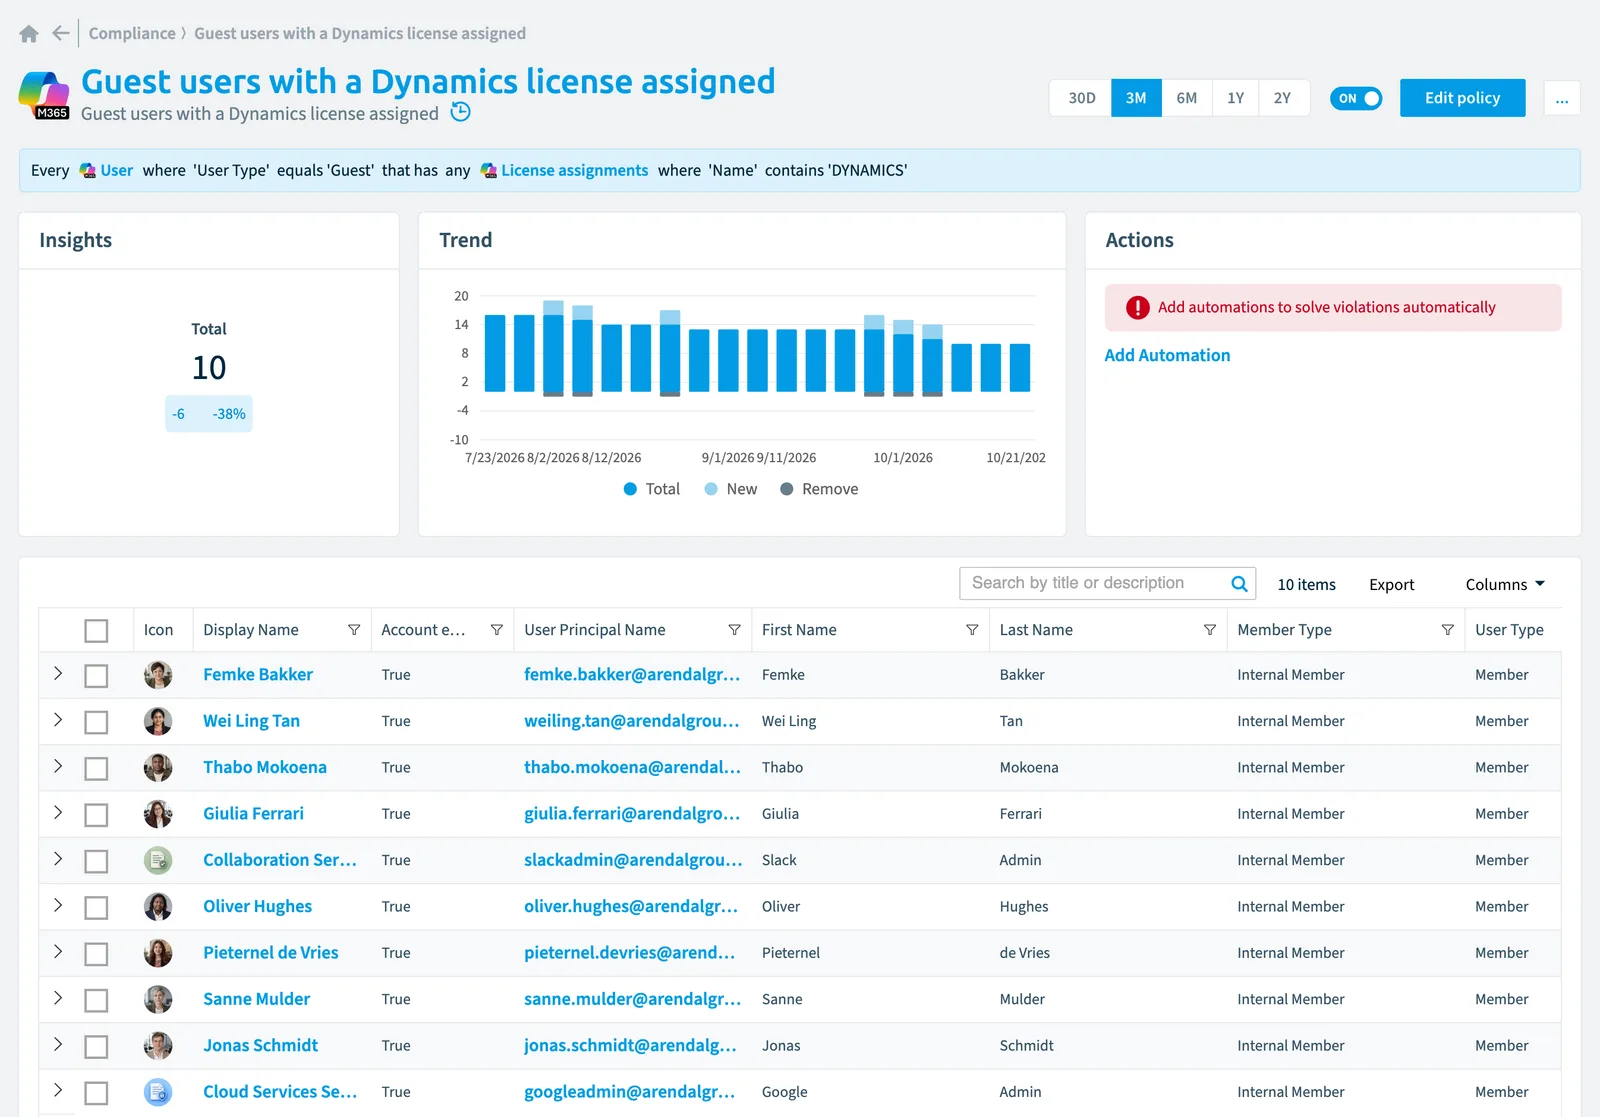1600x1117 pixels.
Task: Select the 1Y time range
Action: 1236,98
